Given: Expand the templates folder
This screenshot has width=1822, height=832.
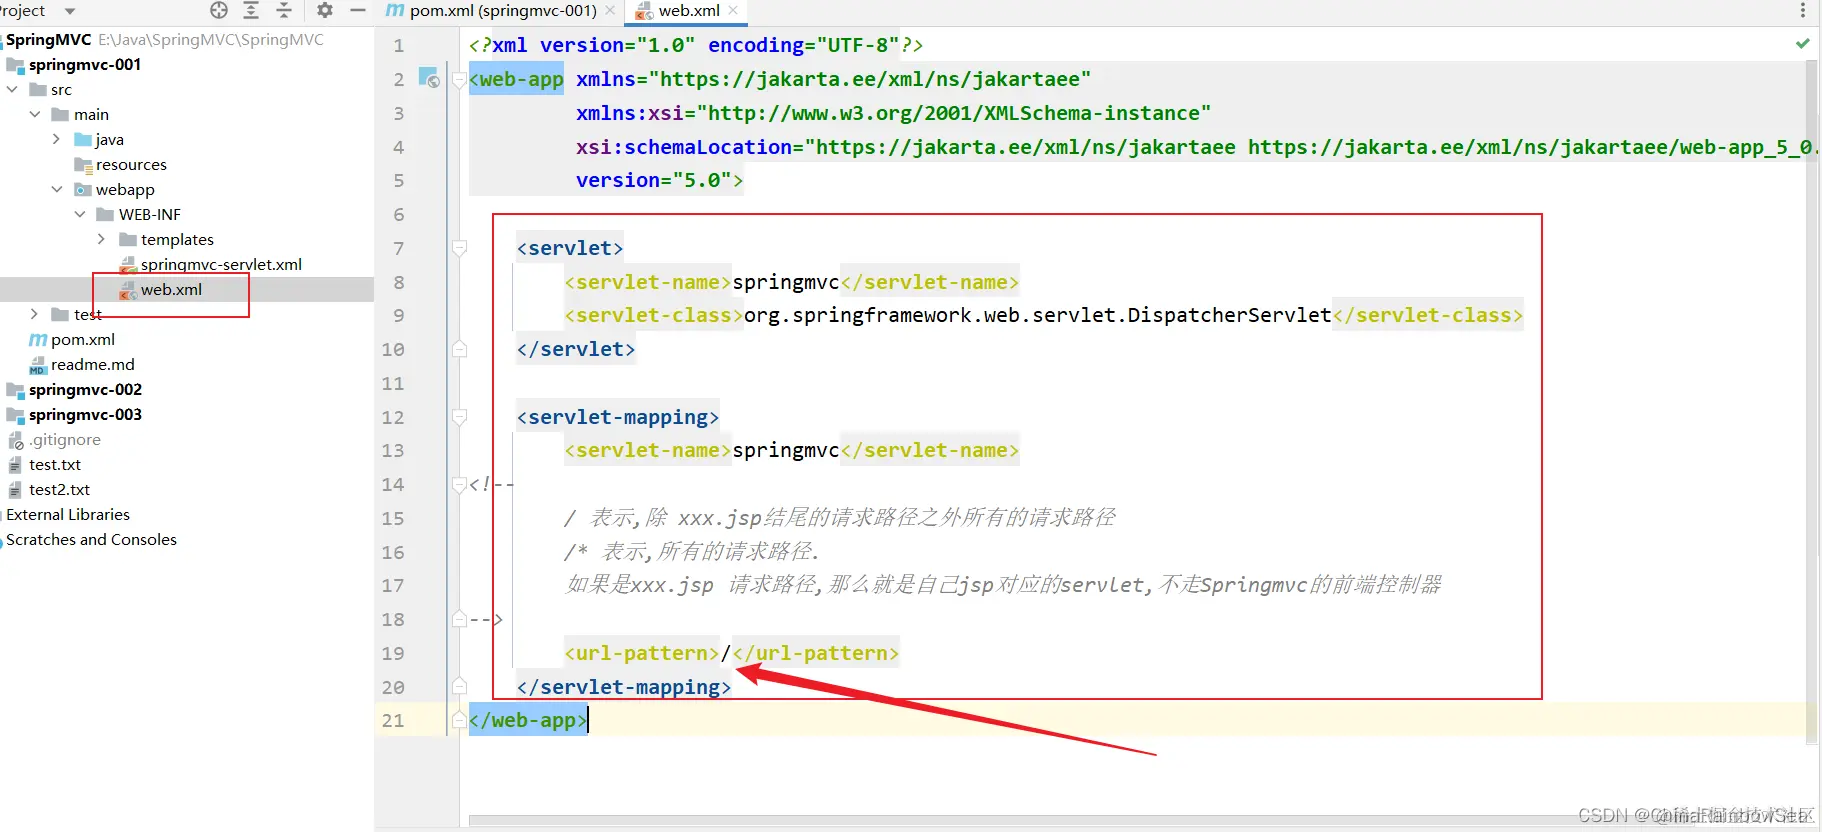Looking at the screenshot, I should pos(102,239).
